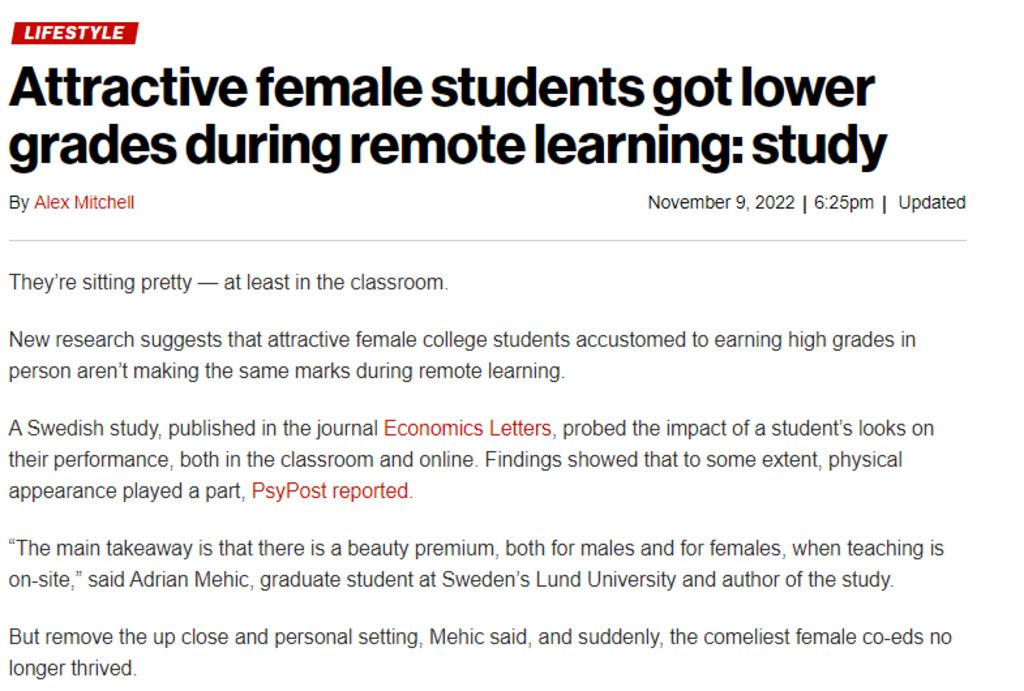Click the word "By" before the author name

pos(19,203)
